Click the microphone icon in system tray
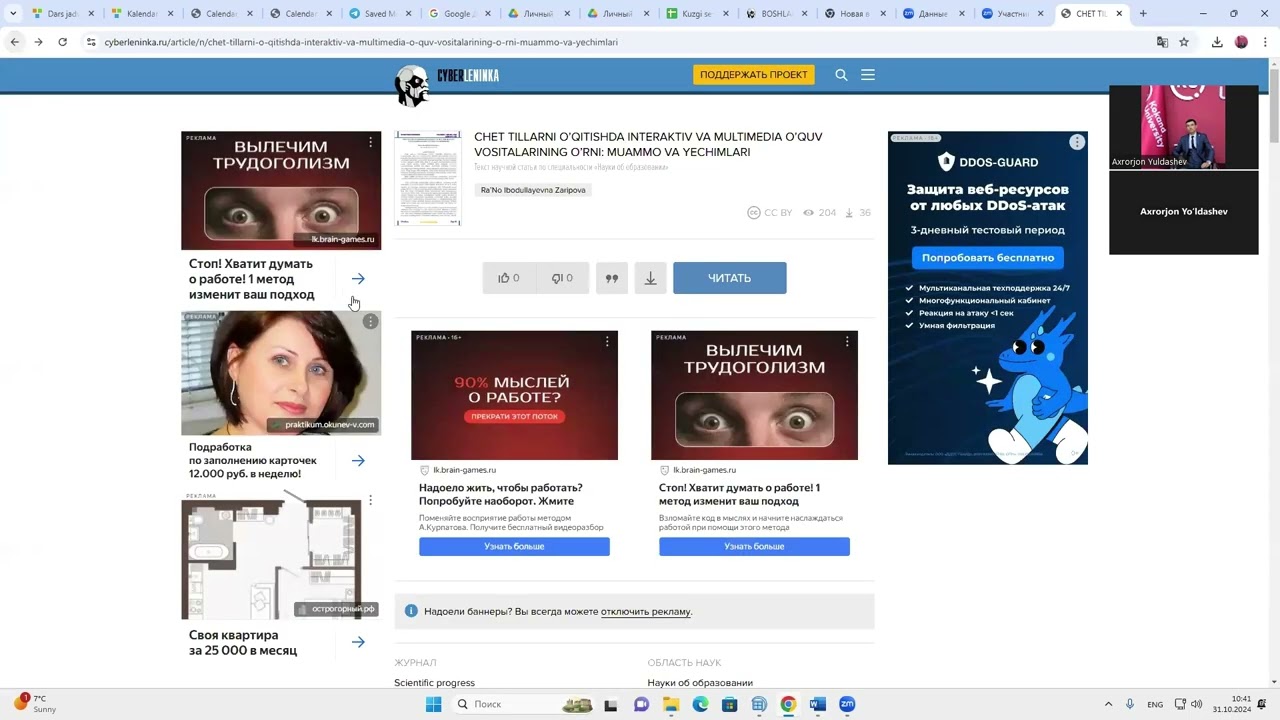This screenshot has width=1280, height=720. [x=1130, y=704]
